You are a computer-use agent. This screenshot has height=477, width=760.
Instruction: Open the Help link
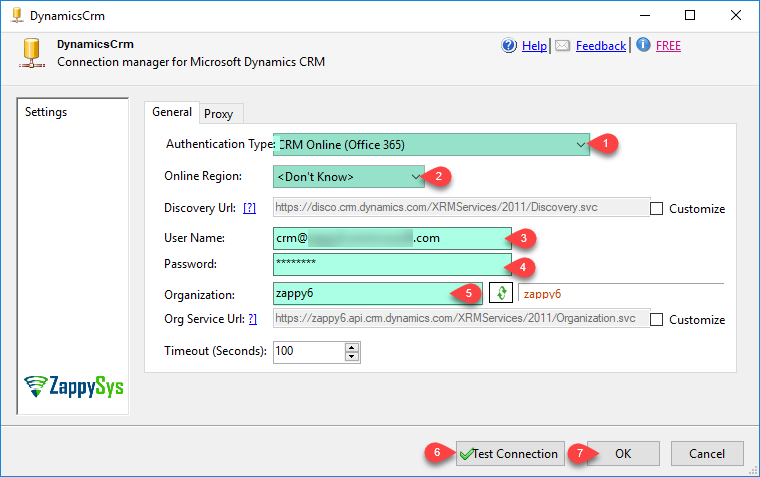pyautogui.click(x=534, y=46)
